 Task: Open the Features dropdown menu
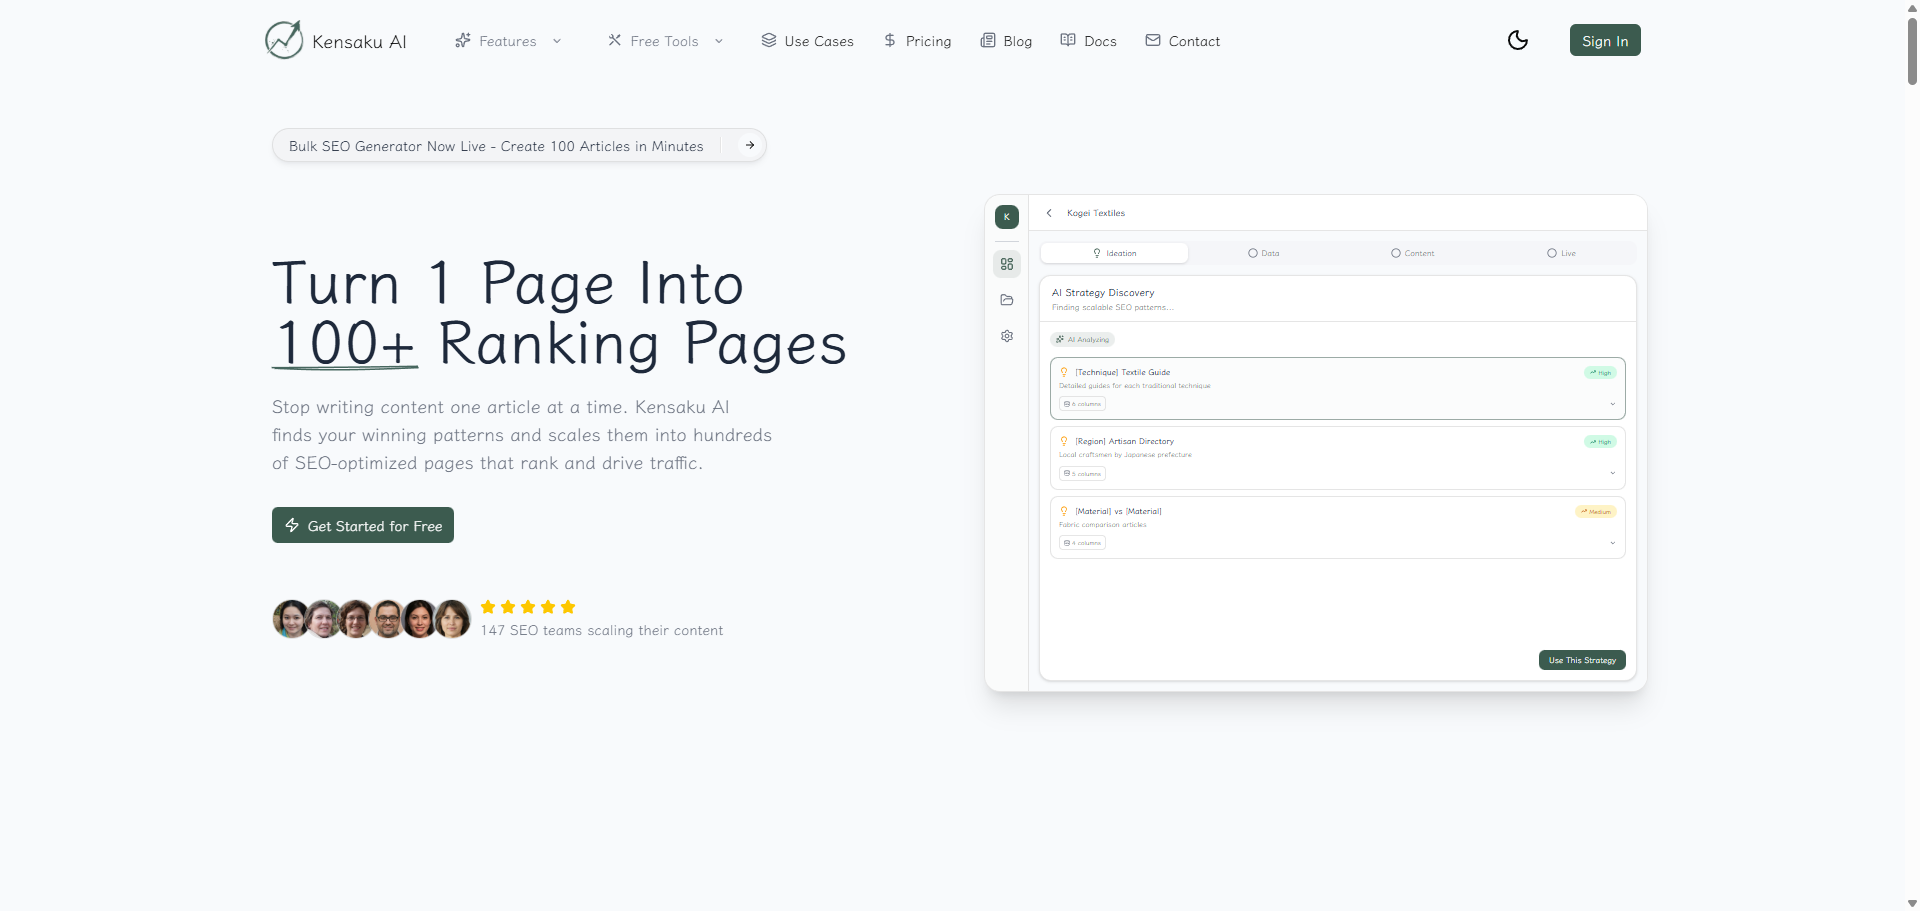click(508, 41)
